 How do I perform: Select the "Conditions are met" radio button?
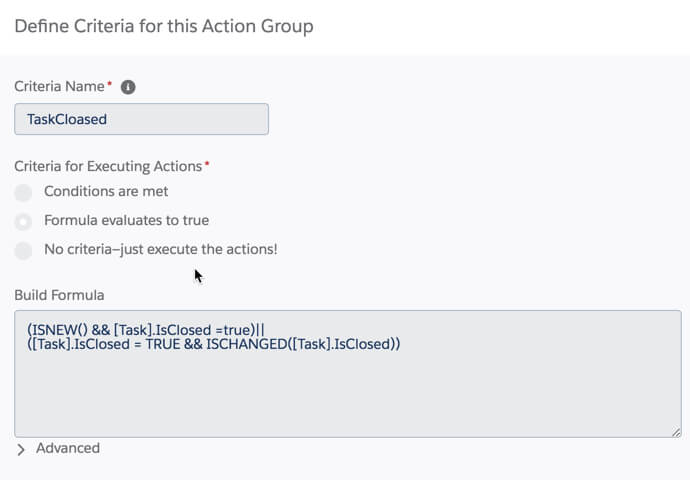tap(23, 192)
